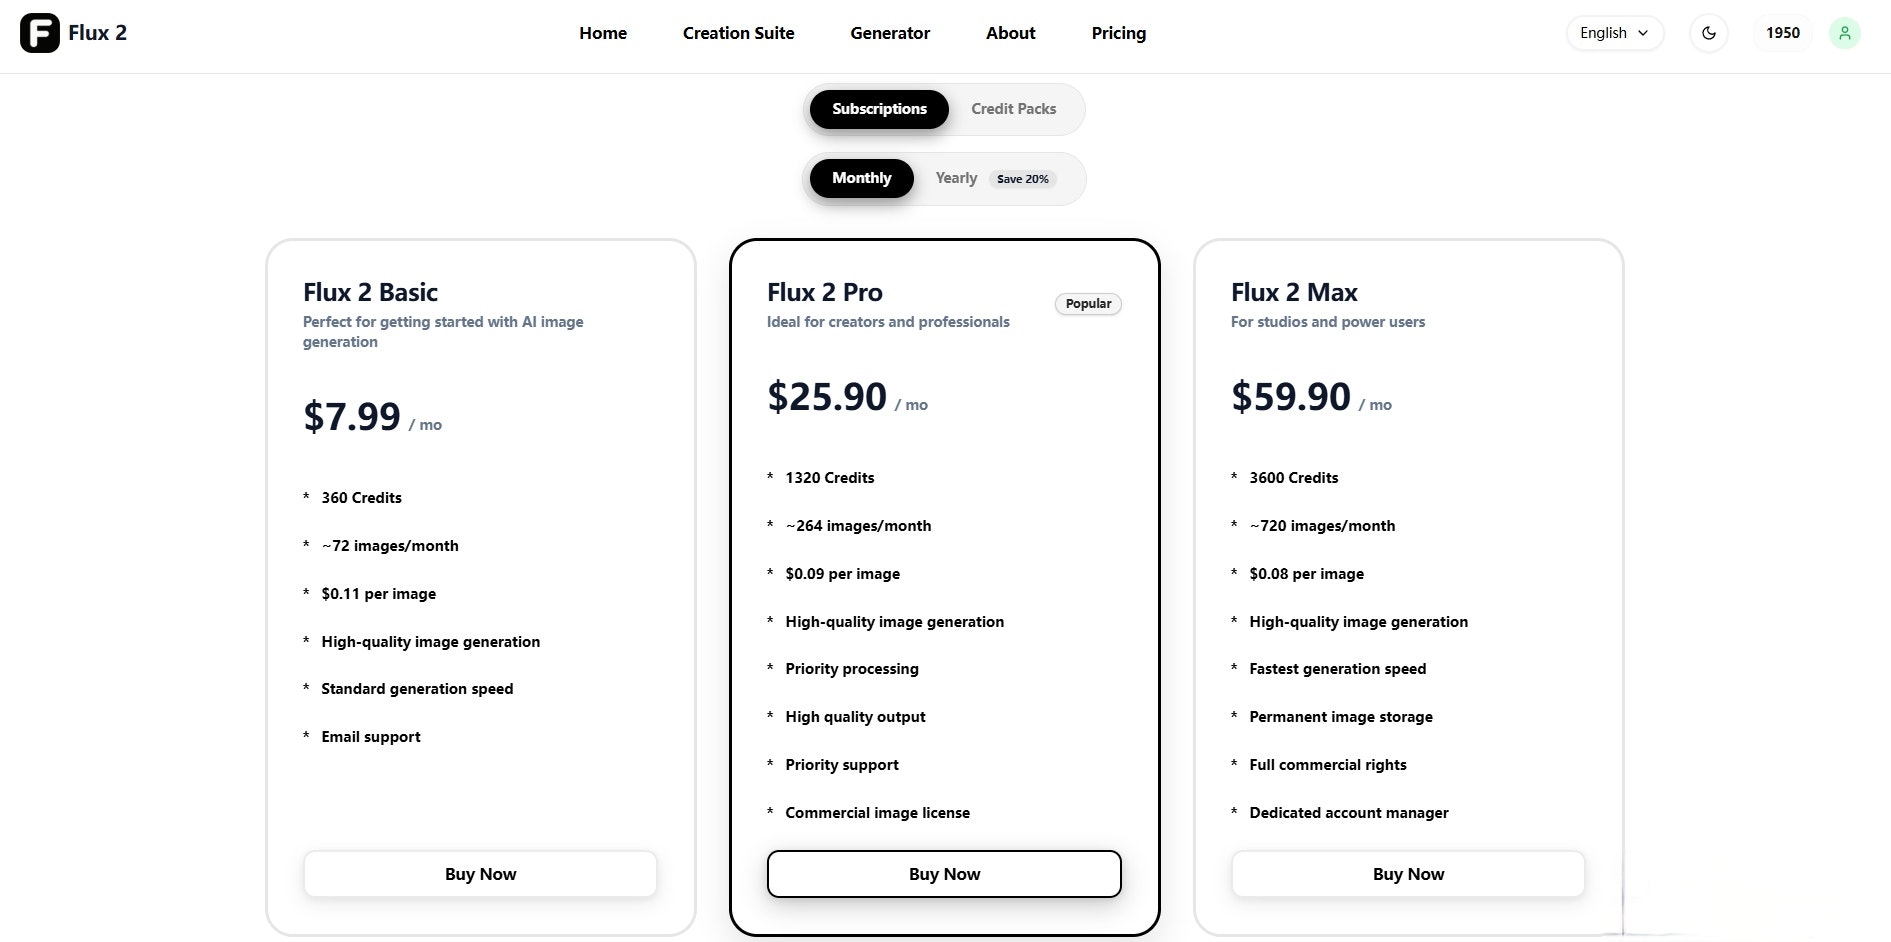Click the Flux 2 logo icon

point(40,33)
